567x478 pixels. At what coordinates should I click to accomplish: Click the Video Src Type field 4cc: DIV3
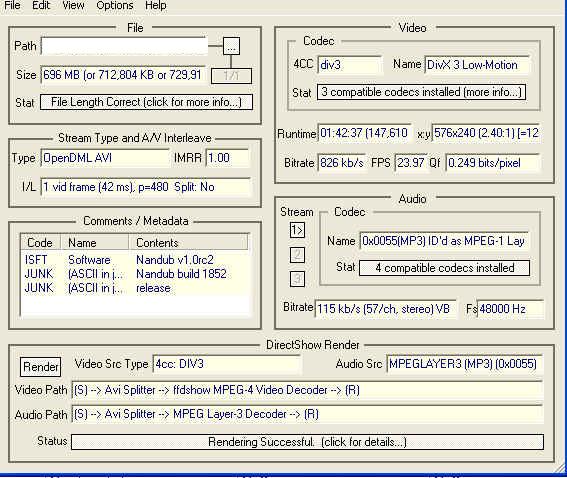pos(227,364)
